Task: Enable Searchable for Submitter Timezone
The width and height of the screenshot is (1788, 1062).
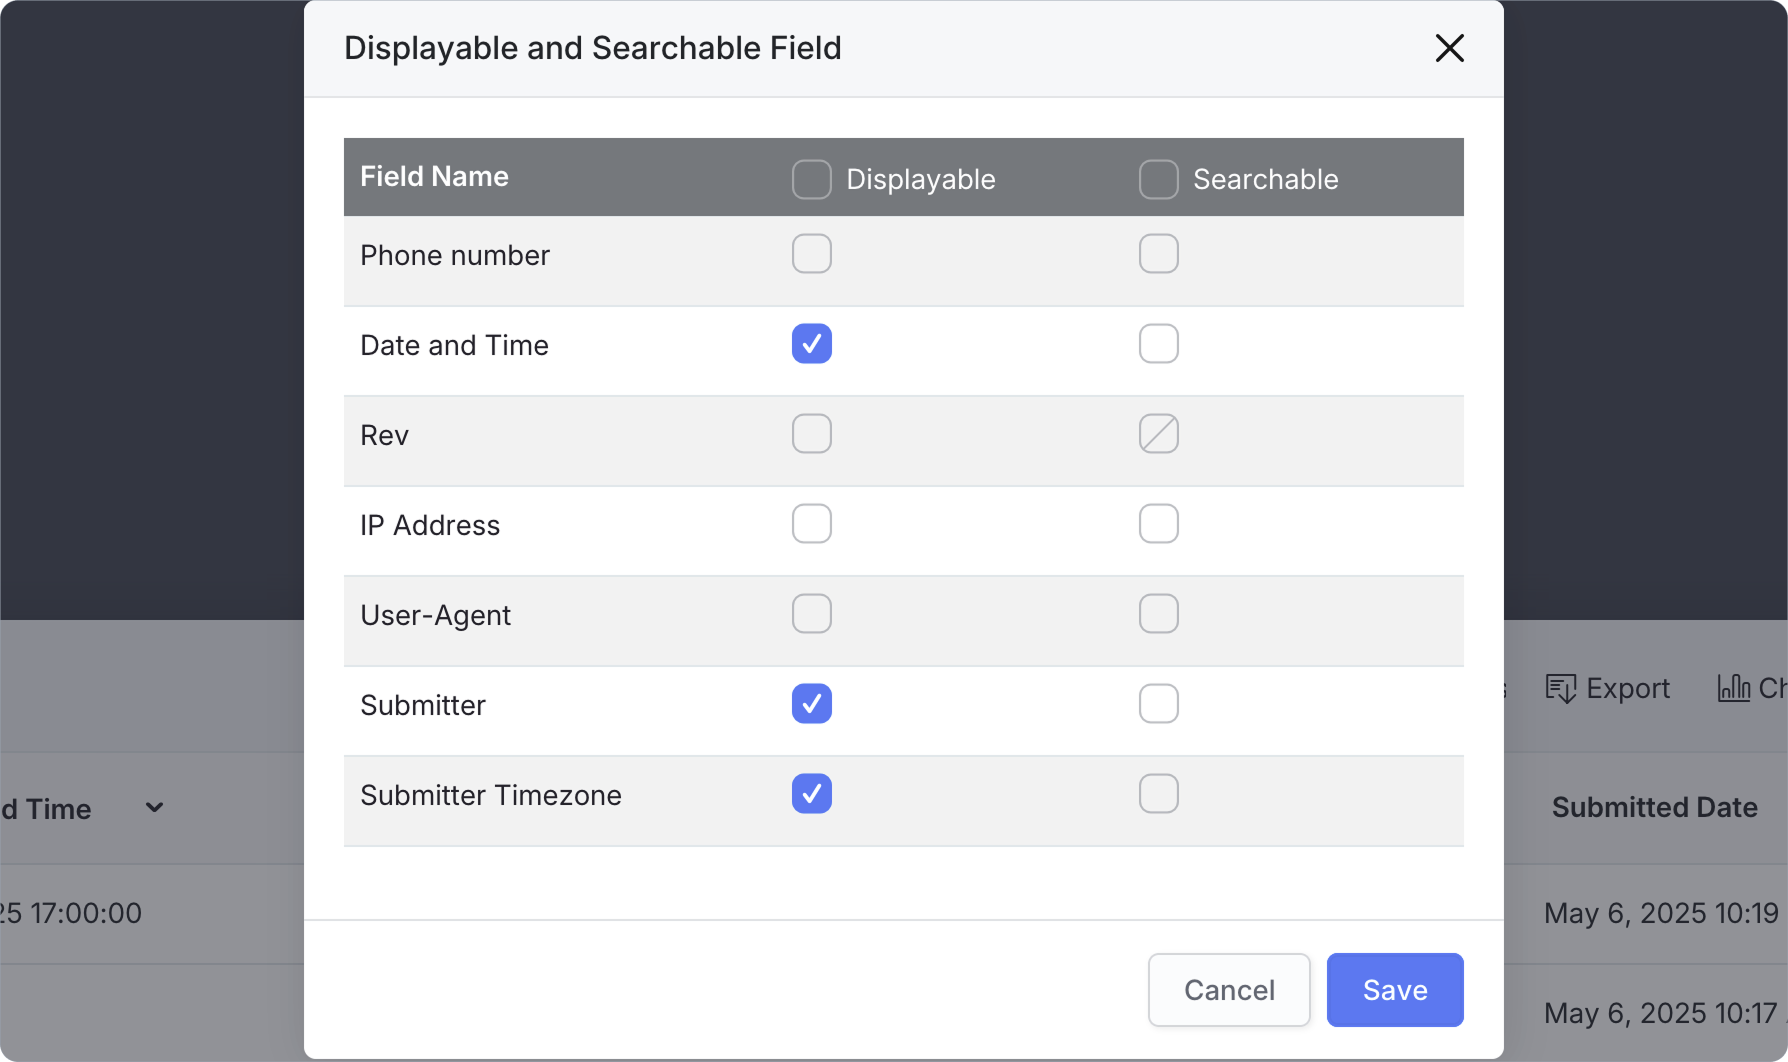Action: click(1159, 794)
